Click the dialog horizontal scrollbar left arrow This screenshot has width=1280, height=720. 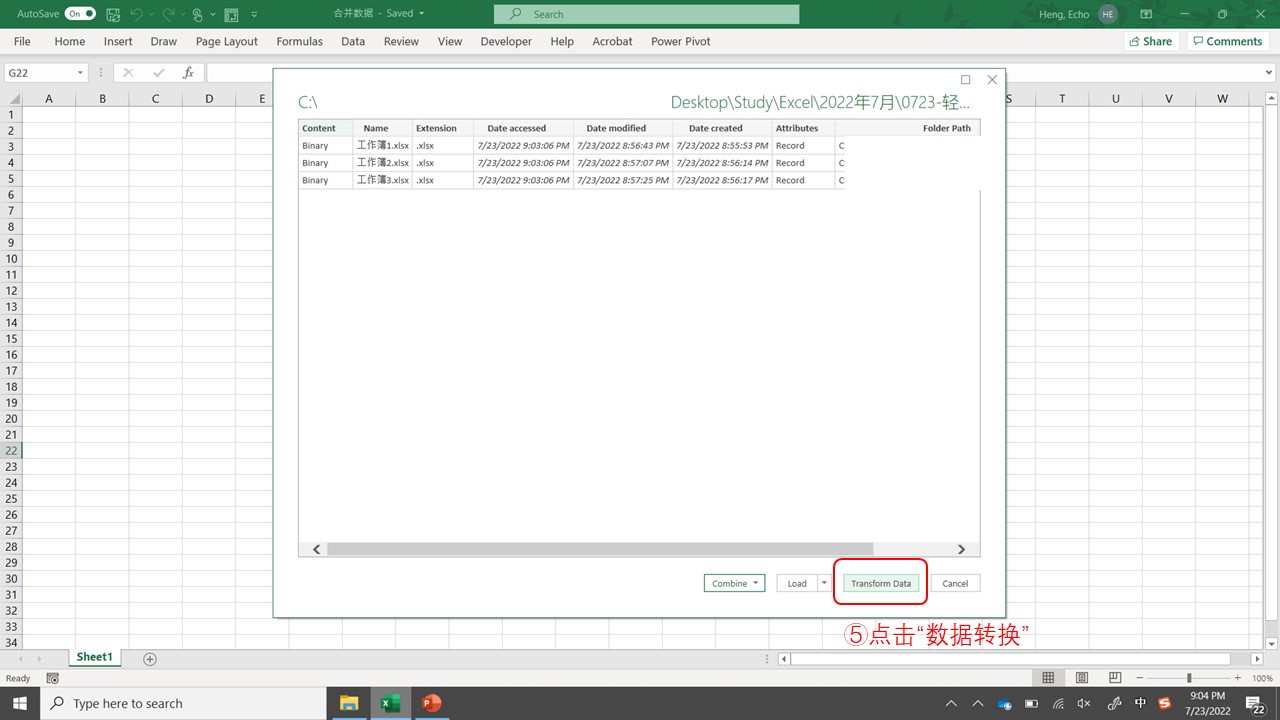317,549
